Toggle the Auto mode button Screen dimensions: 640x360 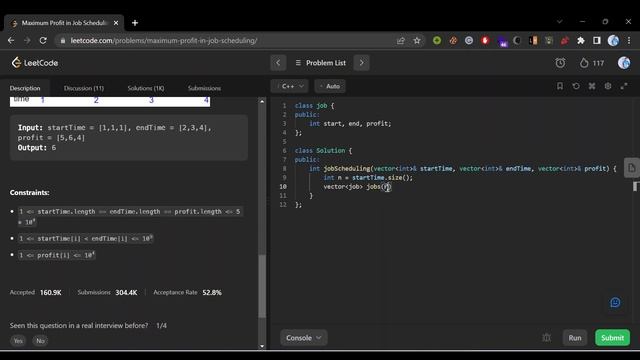[x=330, y=86]
